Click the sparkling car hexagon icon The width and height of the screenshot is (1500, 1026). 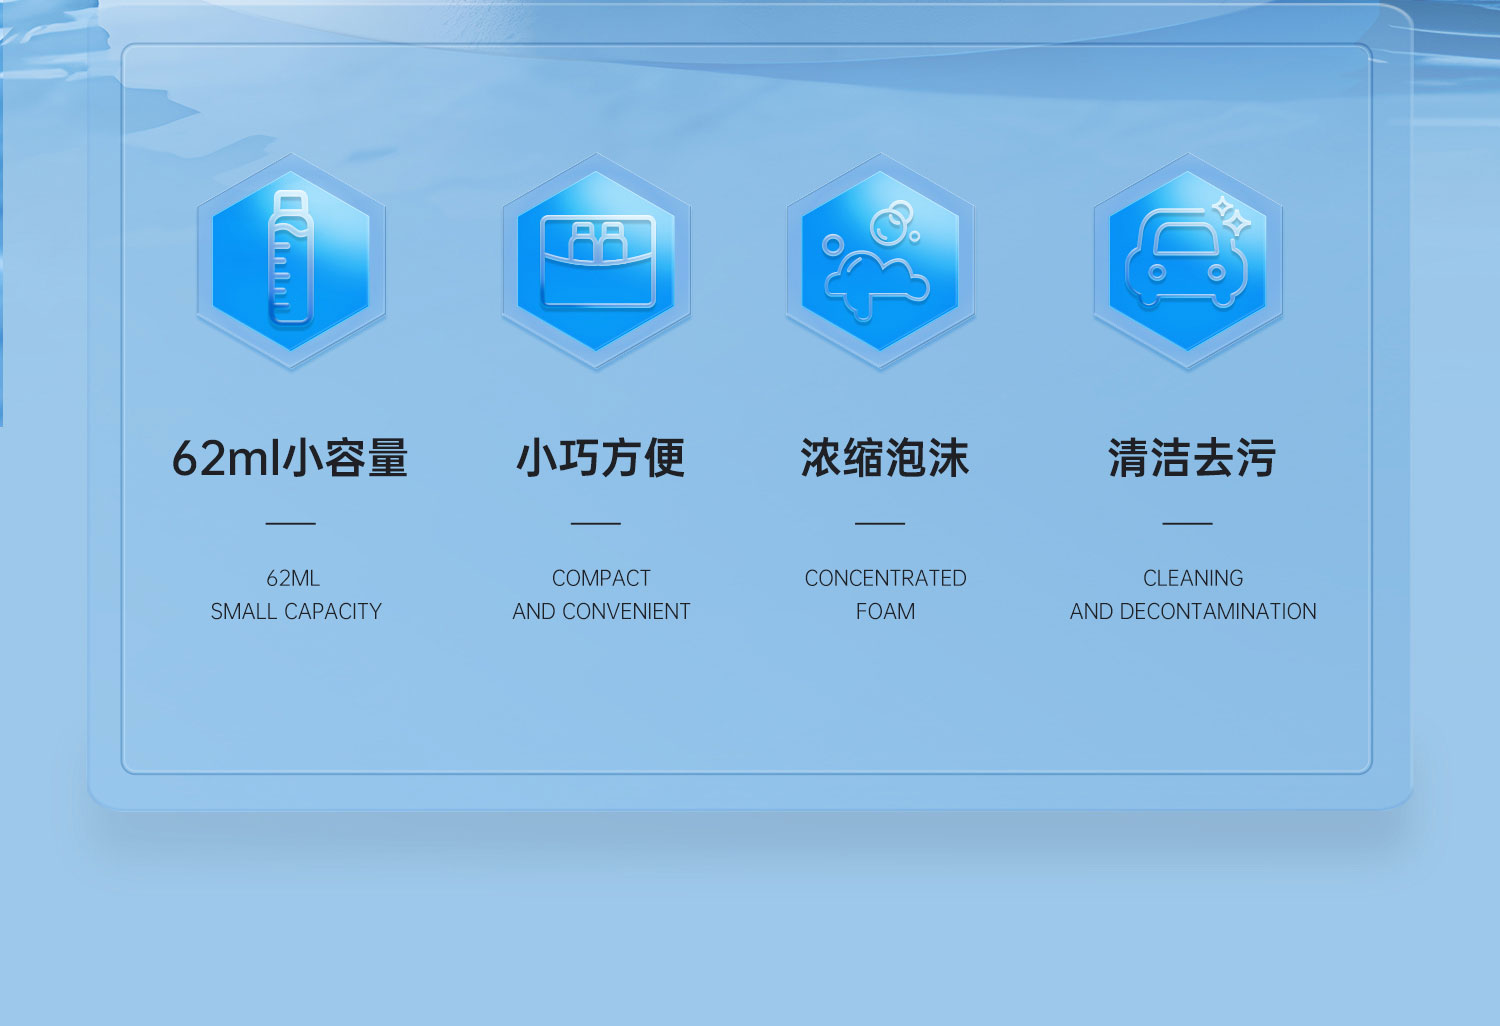coord(1188,261)
